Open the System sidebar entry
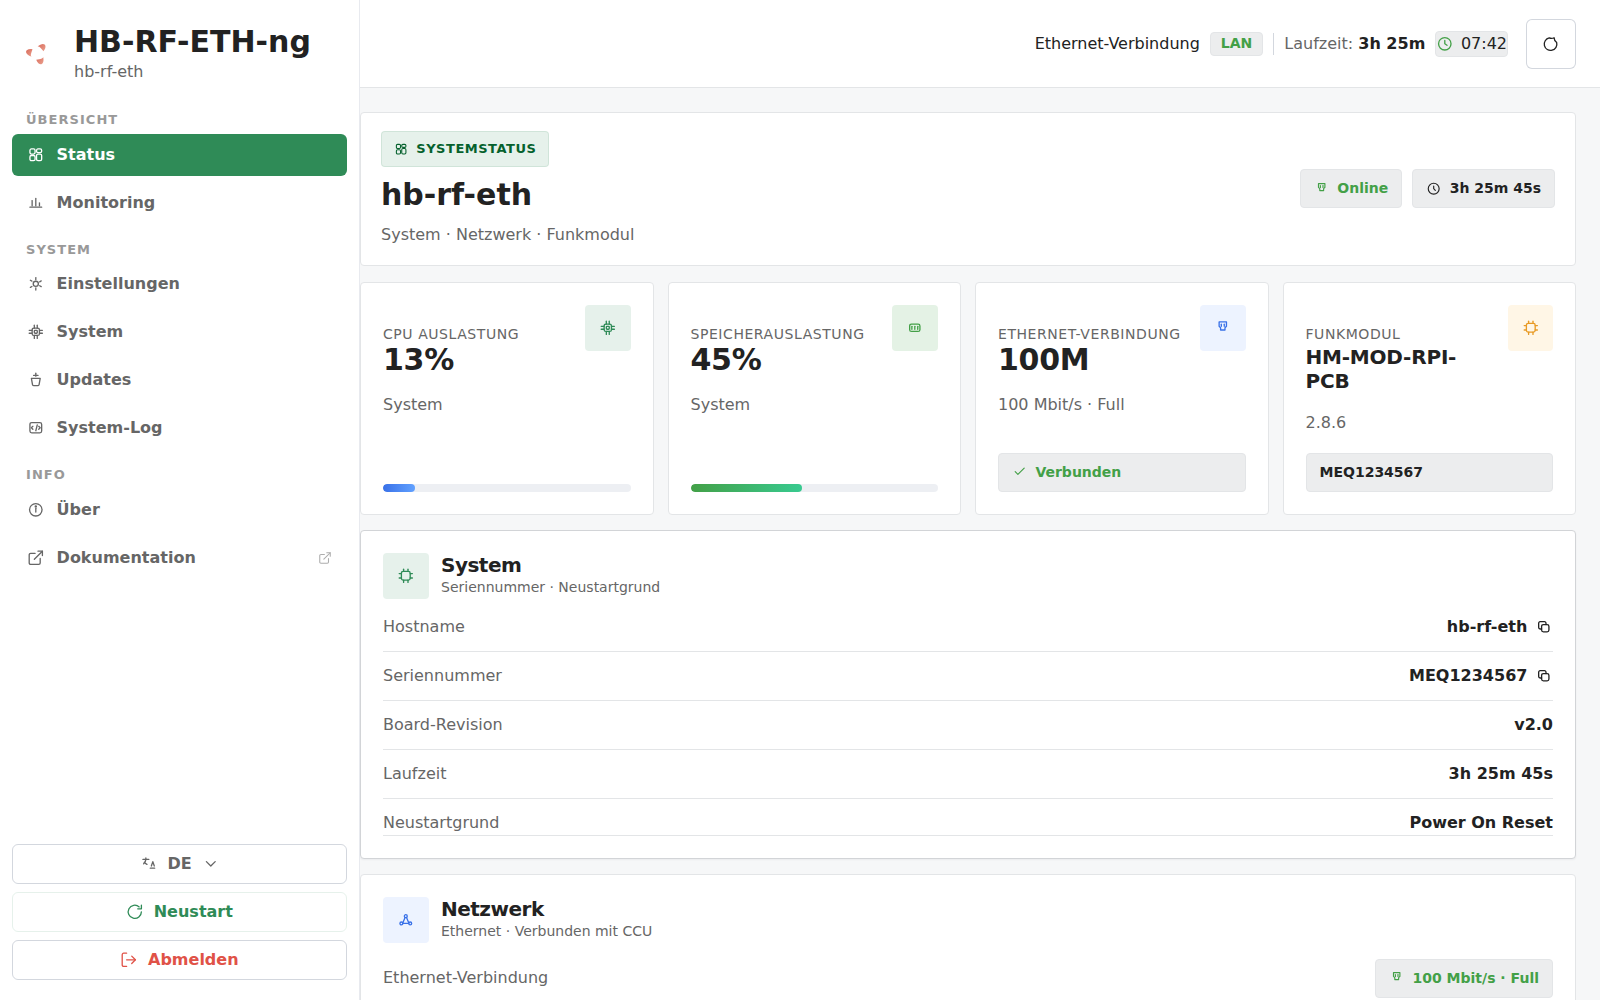Image resolution: width=1600 pixels, height=1000 pixels. 179,332
